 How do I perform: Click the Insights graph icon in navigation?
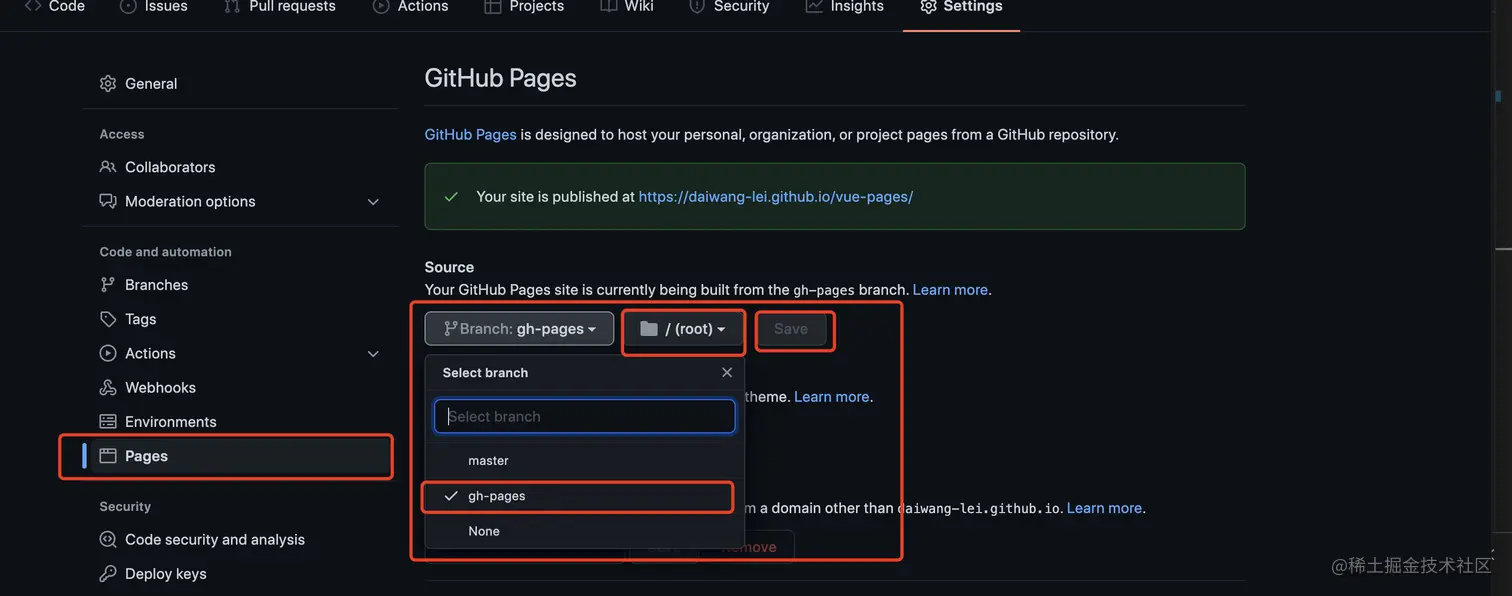(x=814, y=6)
